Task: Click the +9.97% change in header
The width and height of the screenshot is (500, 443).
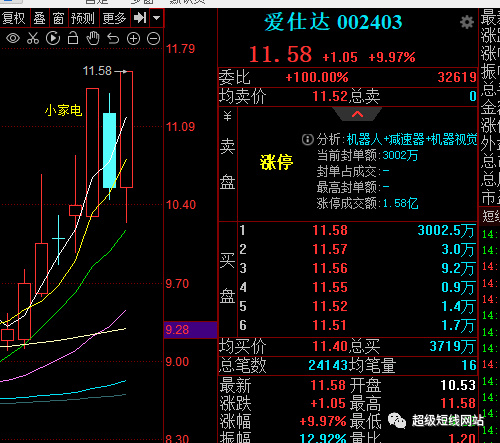Action: pyautogui.click(x=392, y=57)
